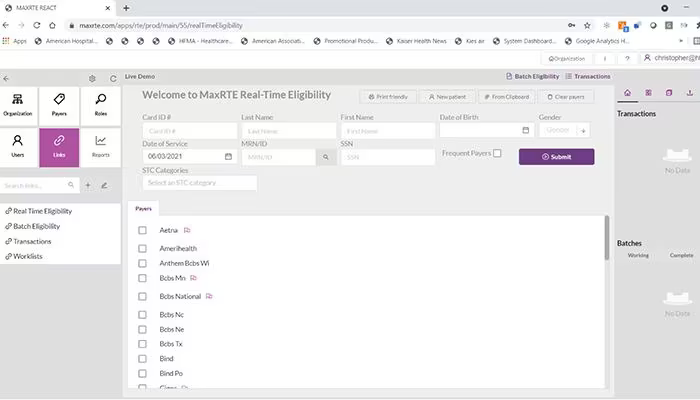700x400 pixels.
Task: Check the Bcbs Mn checkbox
Action: [x=142, y=278]
